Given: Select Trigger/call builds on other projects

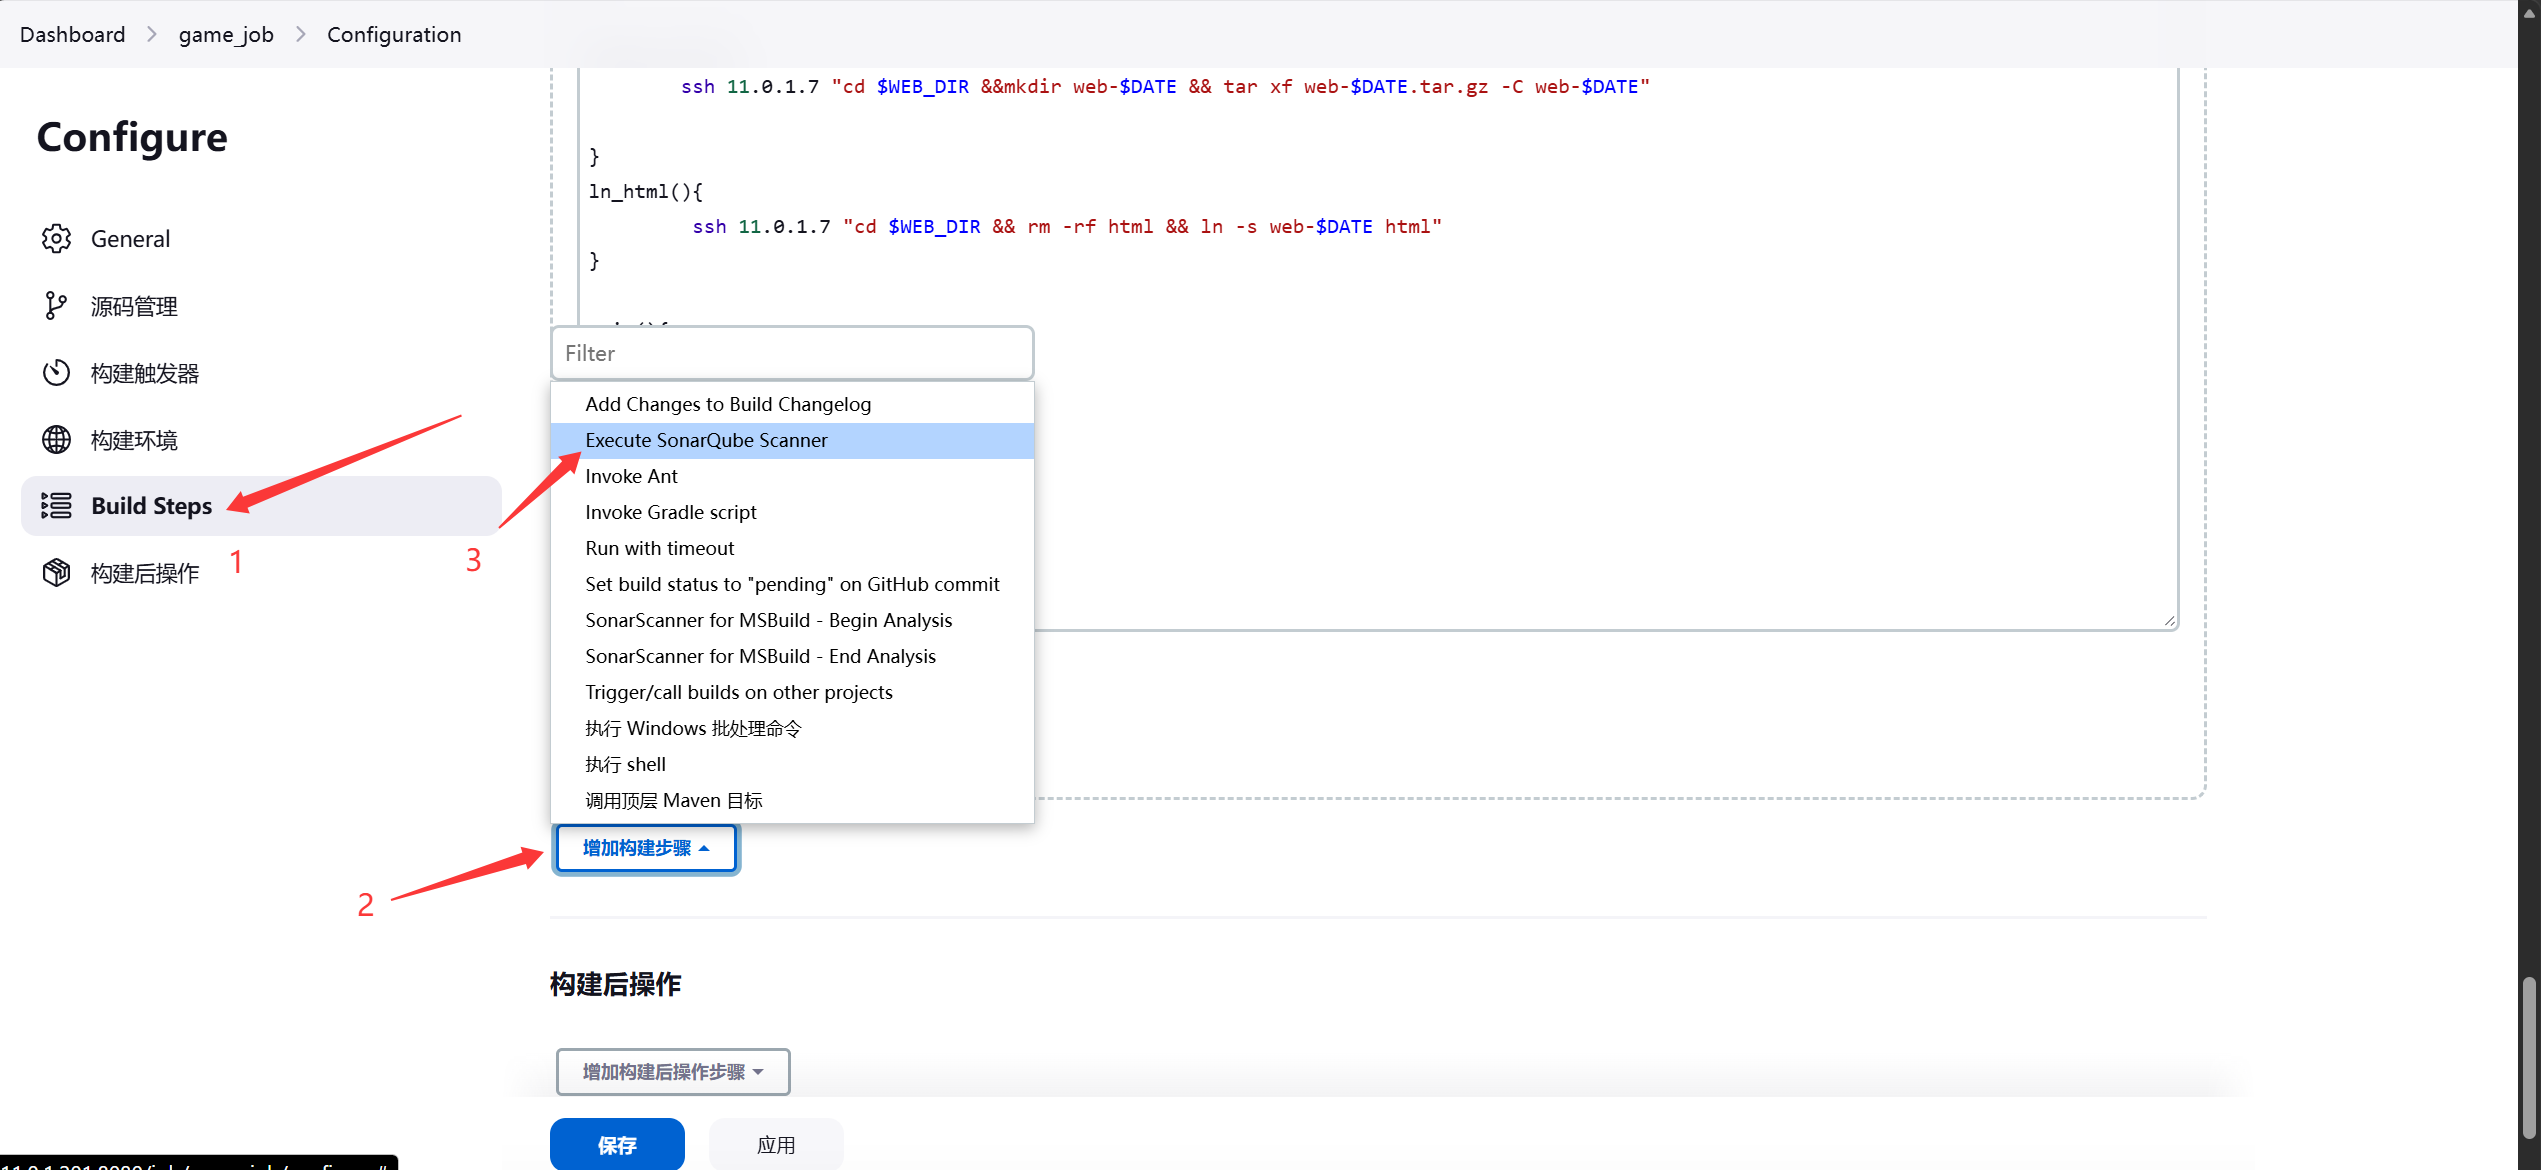Looking at the screenshot, I should (x=792, y=692).
